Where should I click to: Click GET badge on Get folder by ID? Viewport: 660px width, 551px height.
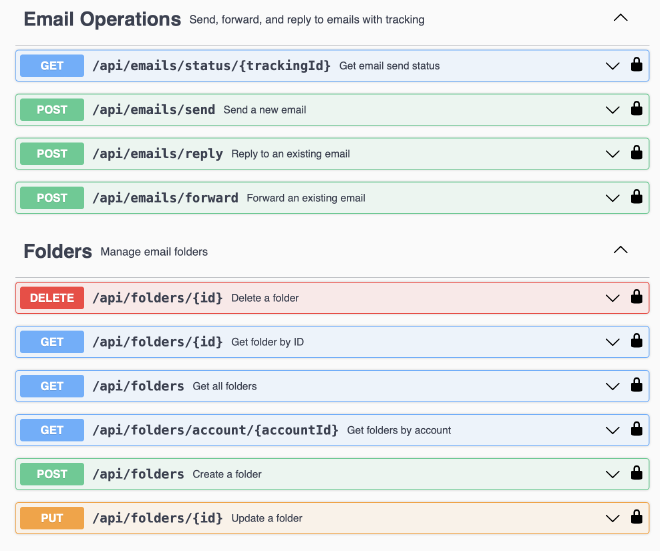[52, 342]
